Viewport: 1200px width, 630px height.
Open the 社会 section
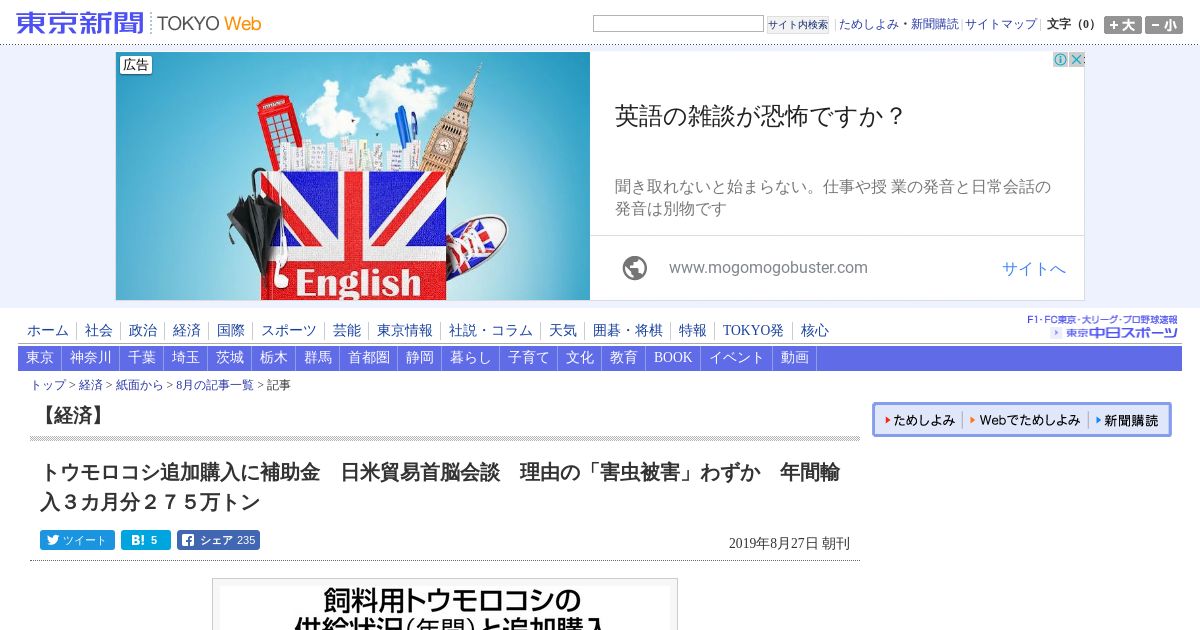click(99, 331)
